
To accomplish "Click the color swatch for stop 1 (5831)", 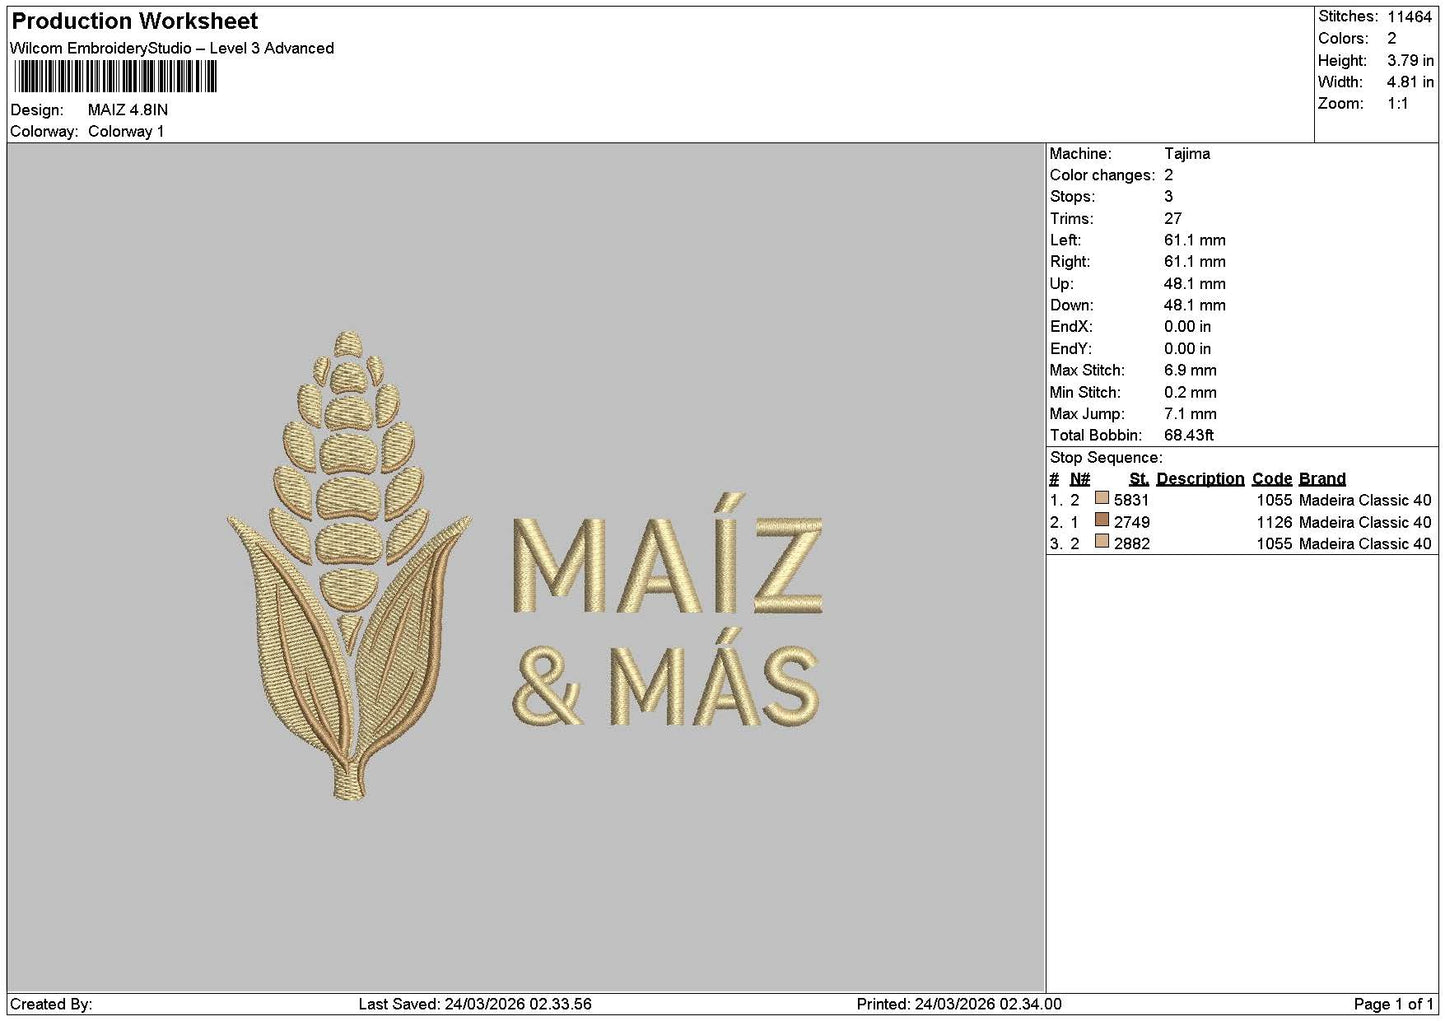I will pos(1102,499).
